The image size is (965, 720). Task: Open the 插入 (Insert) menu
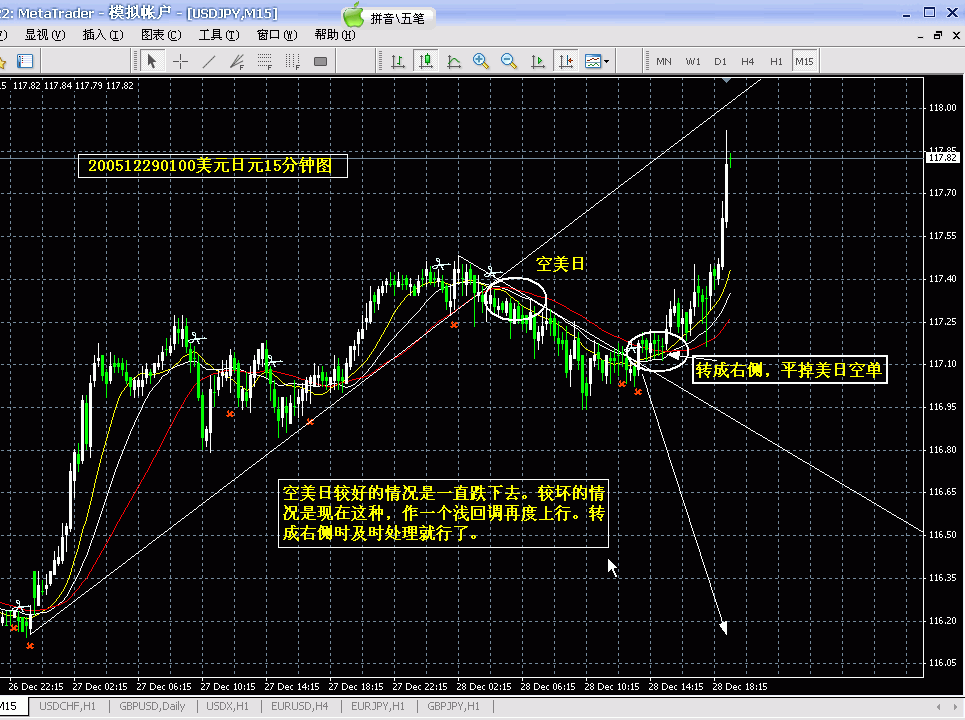103,34
